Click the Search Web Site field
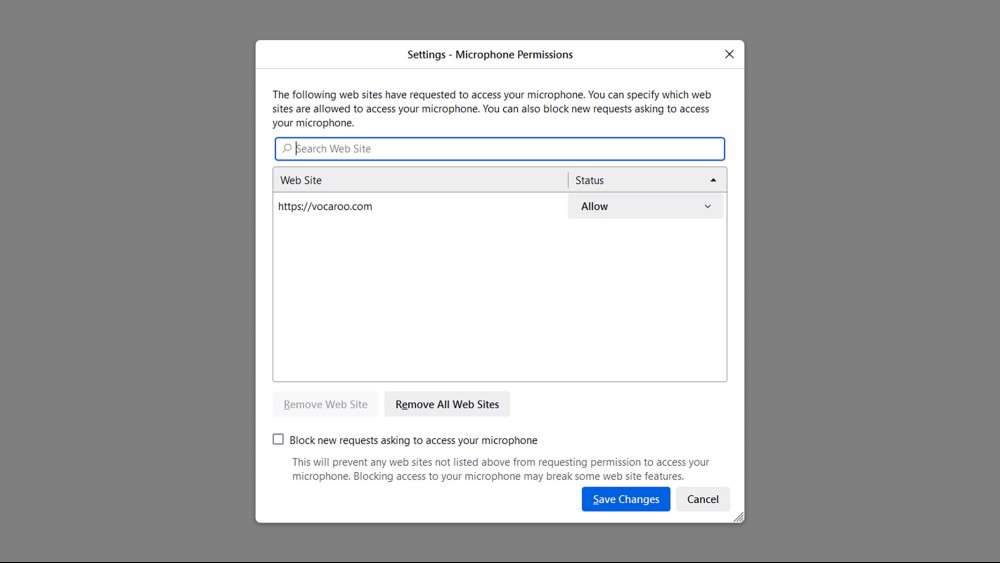The height and width of the screenshot is (563, 1000). point(499,149)
